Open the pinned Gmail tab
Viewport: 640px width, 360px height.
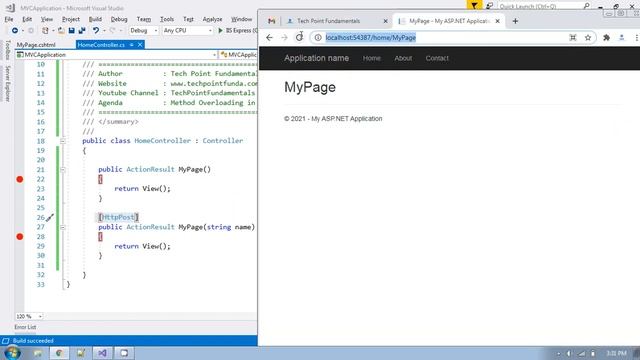tap(271, 21)
